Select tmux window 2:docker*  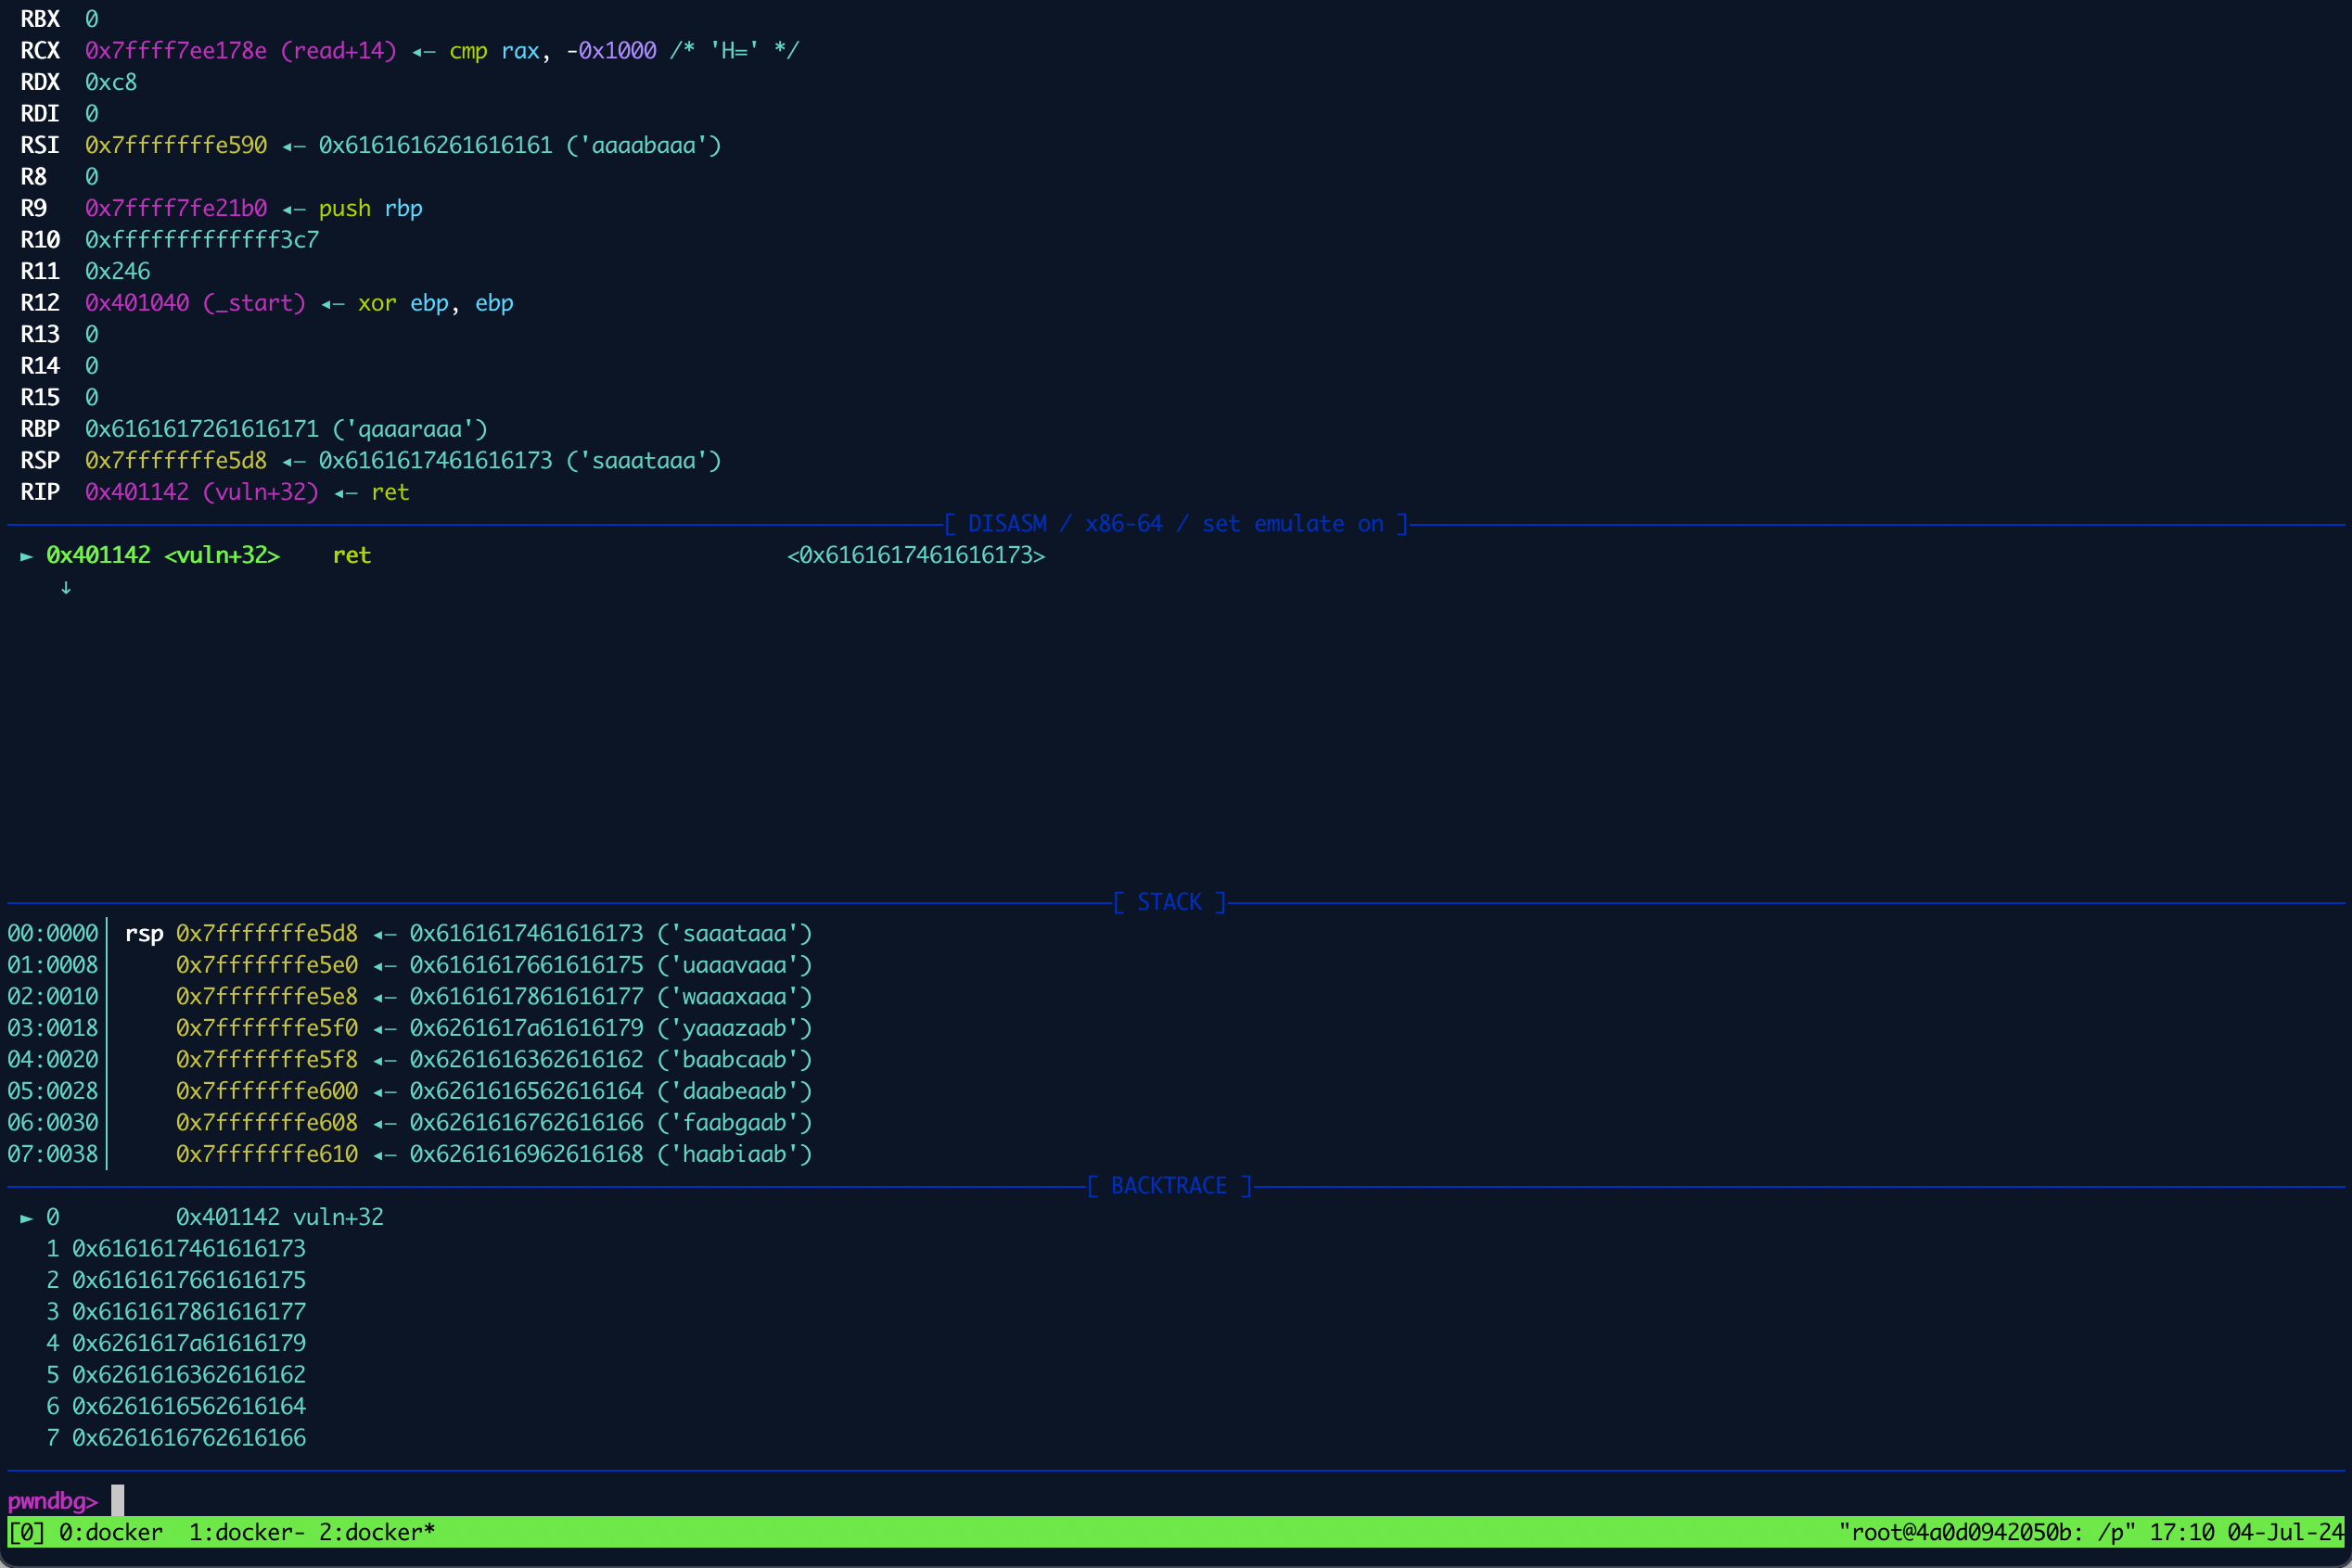[x=377, y=1532]
